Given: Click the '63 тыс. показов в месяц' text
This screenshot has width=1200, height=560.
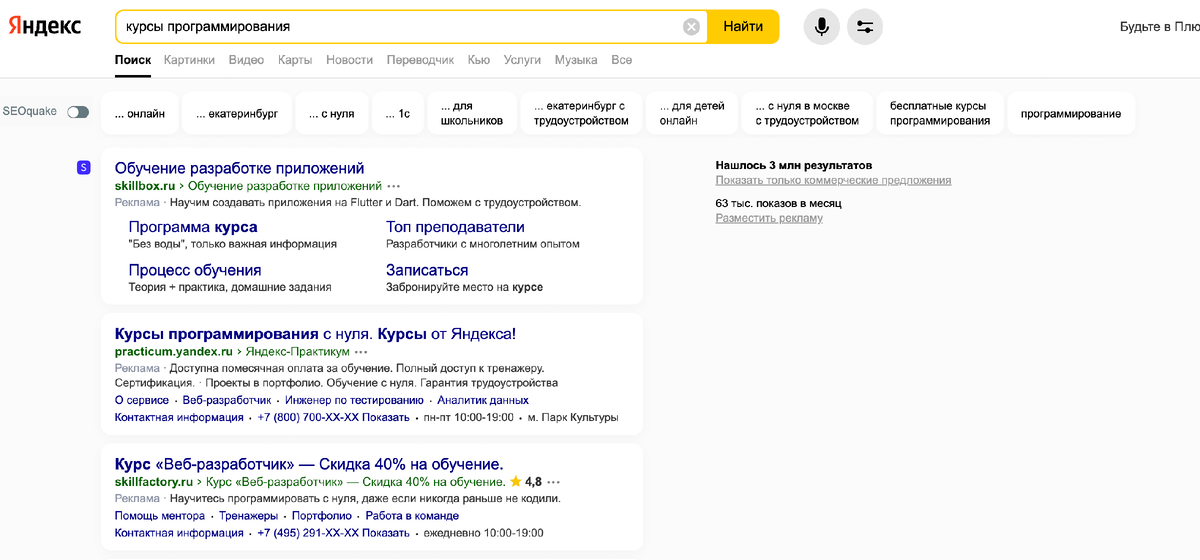Looking at the screenshot, I should pyautogui.click(x=779, y=203).
